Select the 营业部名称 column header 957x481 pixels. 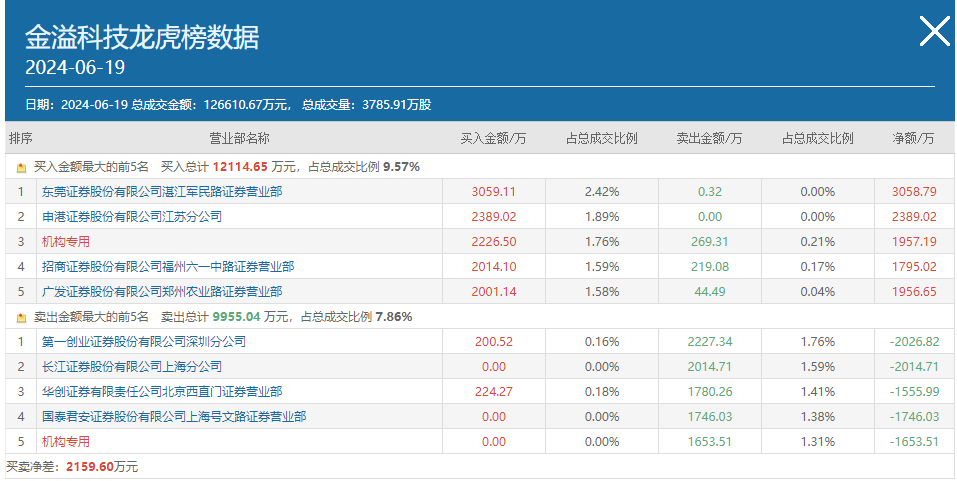[239, 139]
